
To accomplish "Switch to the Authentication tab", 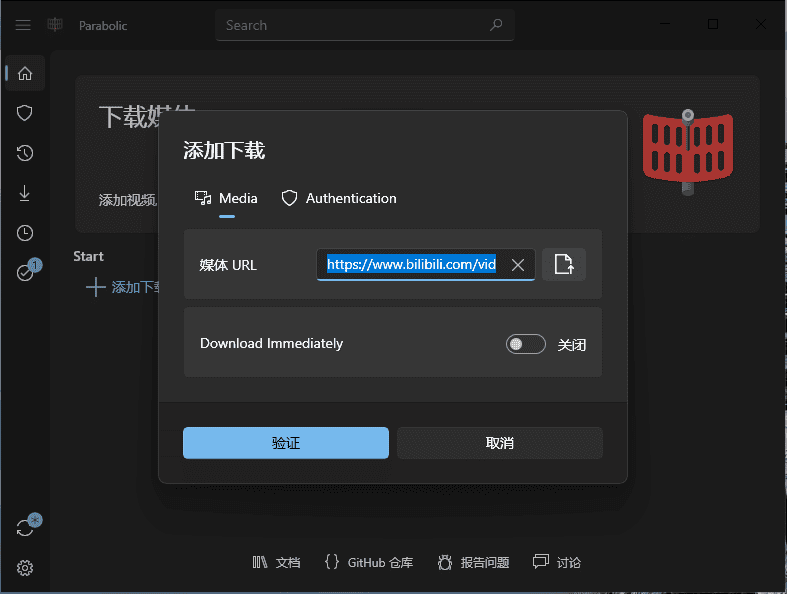I will point(339,199).
